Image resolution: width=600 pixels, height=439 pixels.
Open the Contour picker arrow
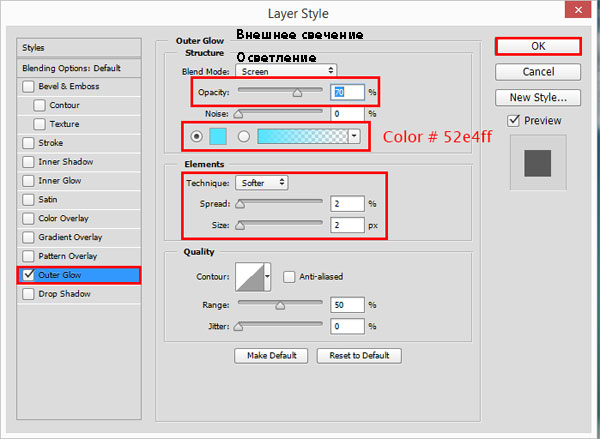point(267,276)
